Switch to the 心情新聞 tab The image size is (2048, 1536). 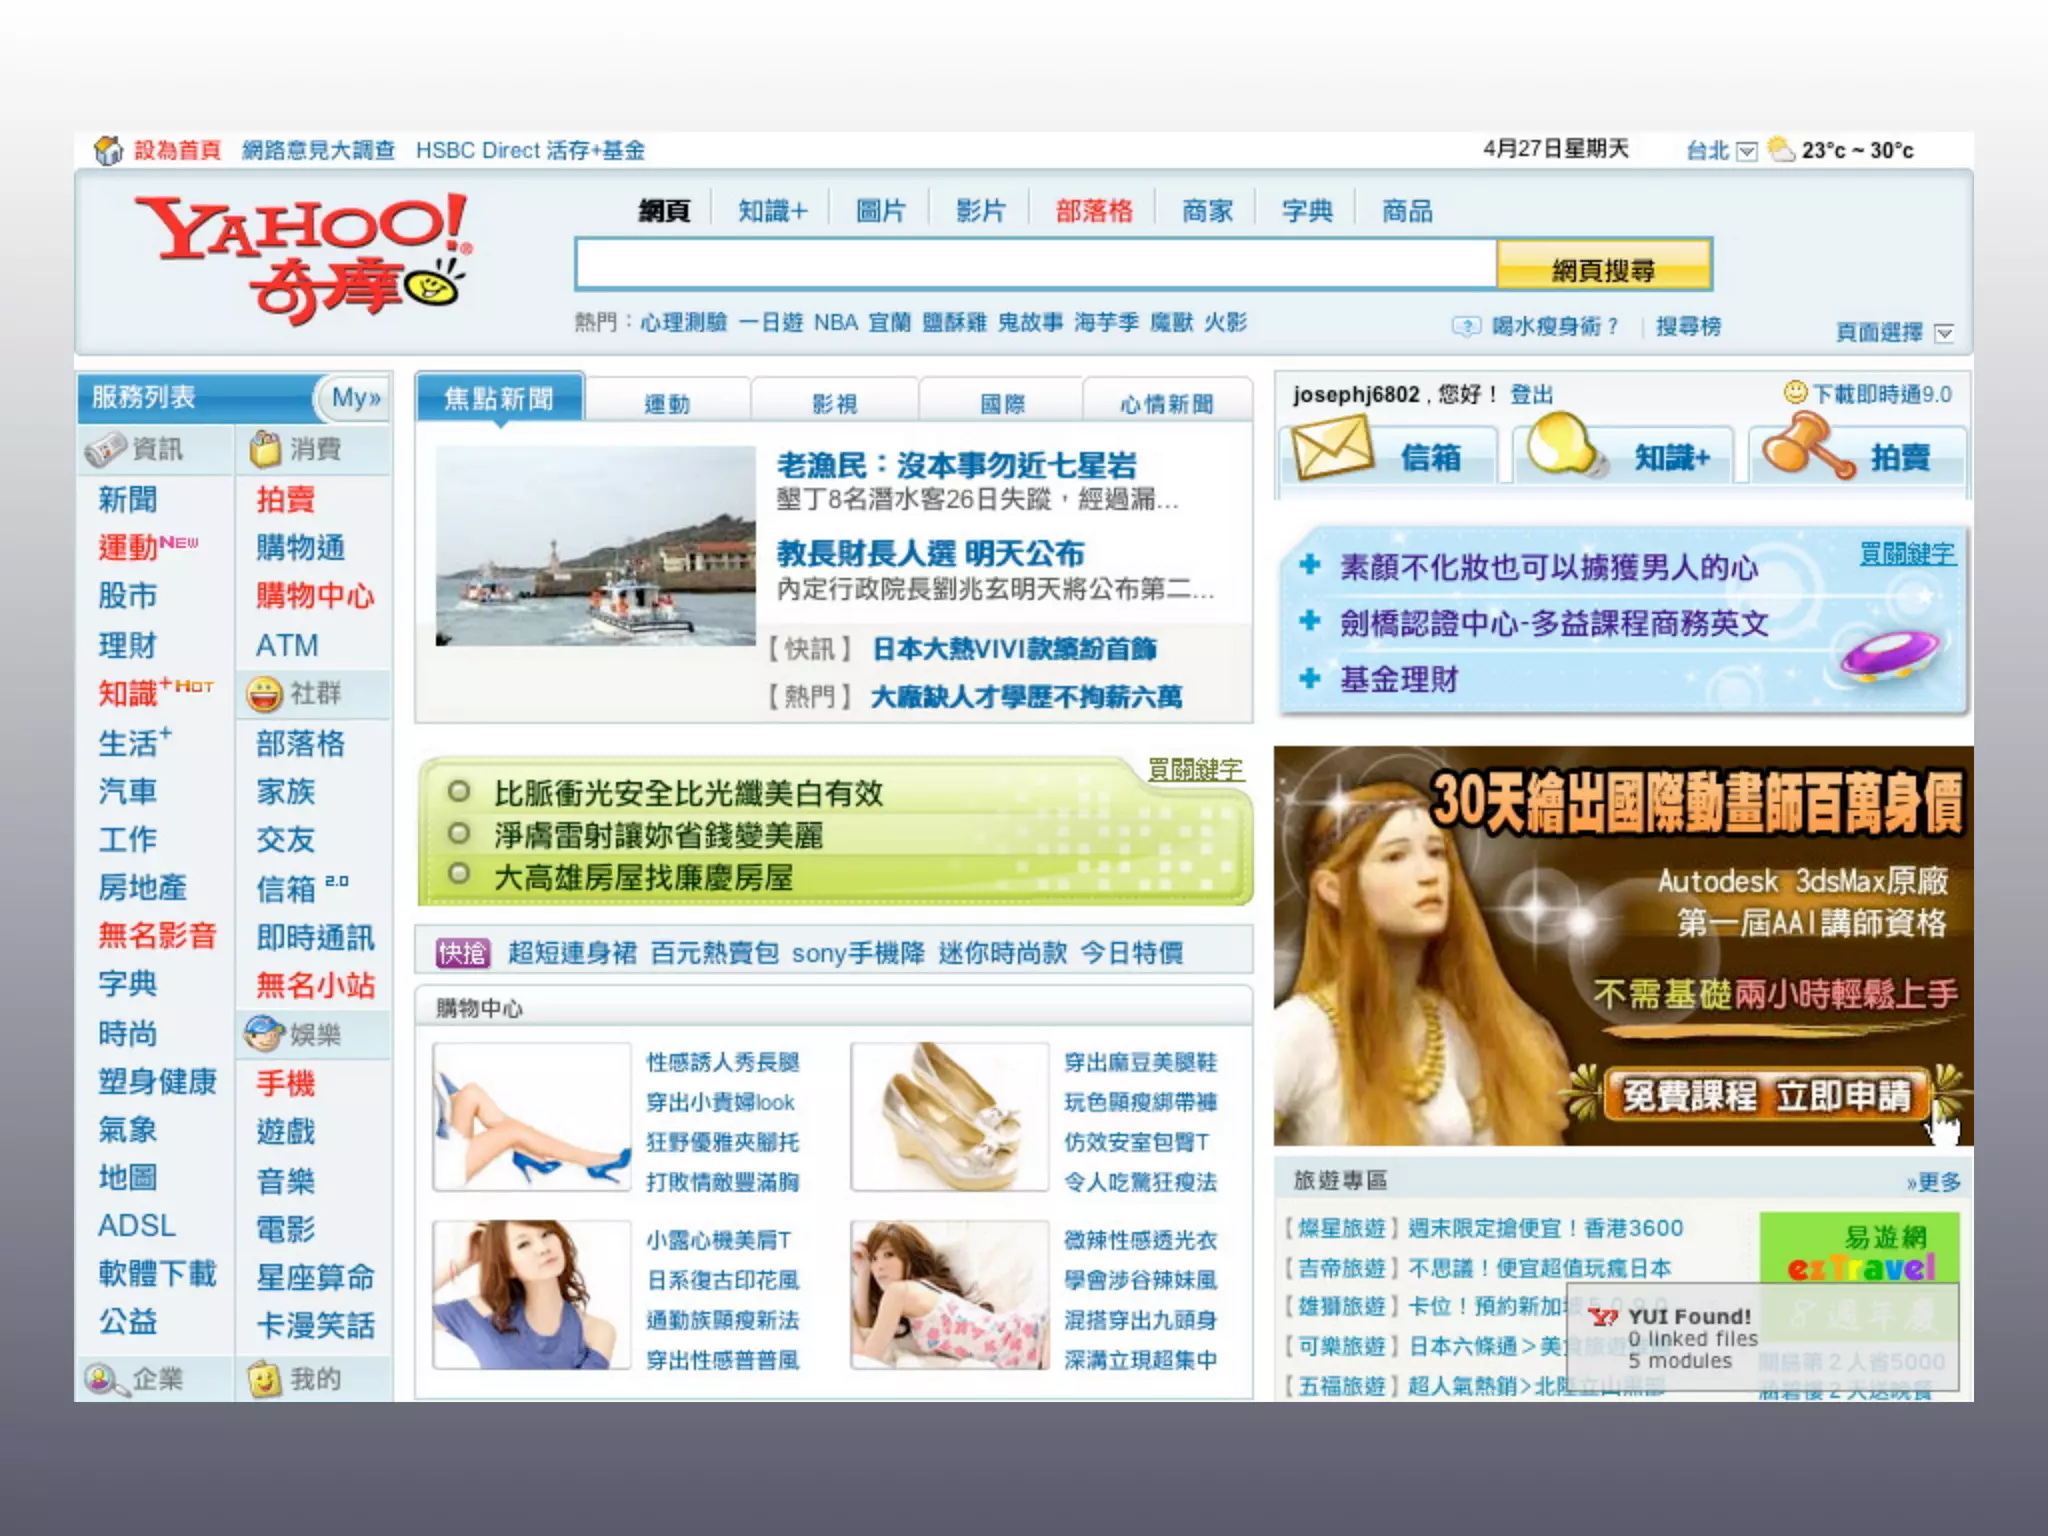(1167, 404)
